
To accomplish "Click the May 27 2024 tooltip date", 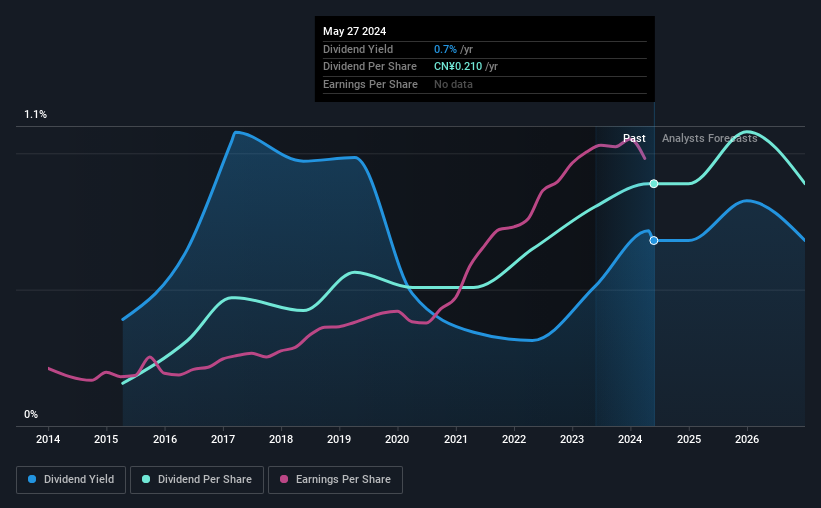I will pyautogui.click(x=354, y=31).
